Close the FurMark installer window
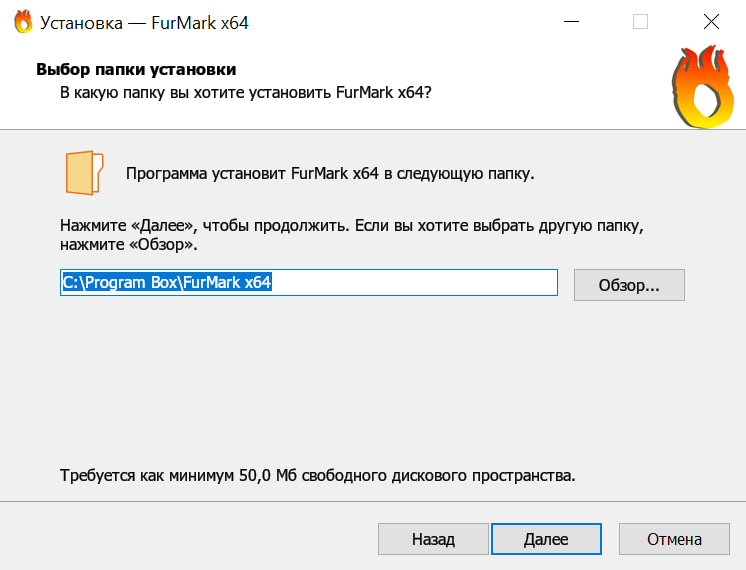The height and width of the screenshot is (570, 746). point(711,22)
